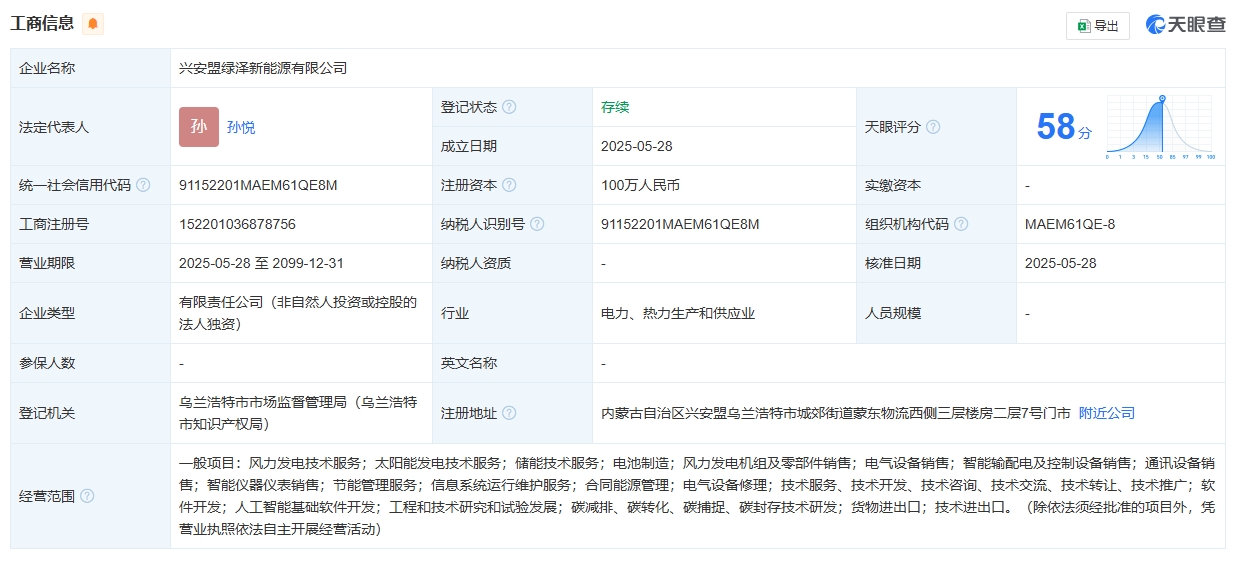Click the 登记机关 label
Image resolution: width=1242 pixels, height=566 pixels.
point(47,413)
